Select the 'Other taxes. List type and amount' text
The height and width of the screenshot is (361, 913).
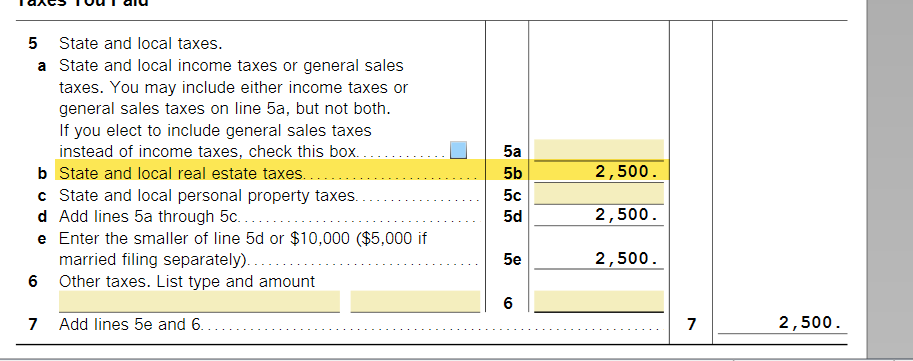point(187,282)
